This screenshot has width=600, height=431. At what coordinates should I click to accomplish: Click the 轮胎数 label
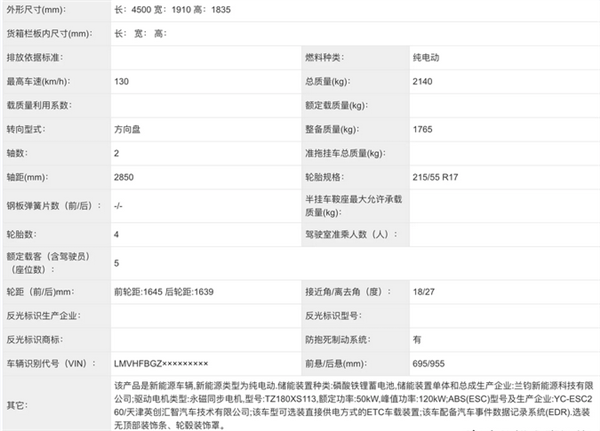(x=21, y=235)
